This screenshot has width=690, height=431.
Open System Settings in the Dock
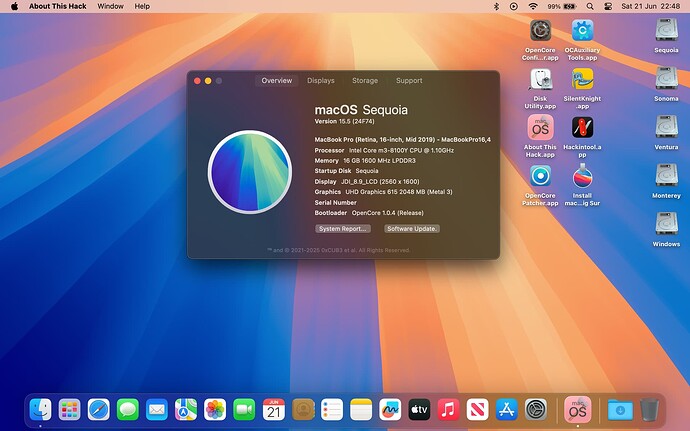[x=536, y=410]
